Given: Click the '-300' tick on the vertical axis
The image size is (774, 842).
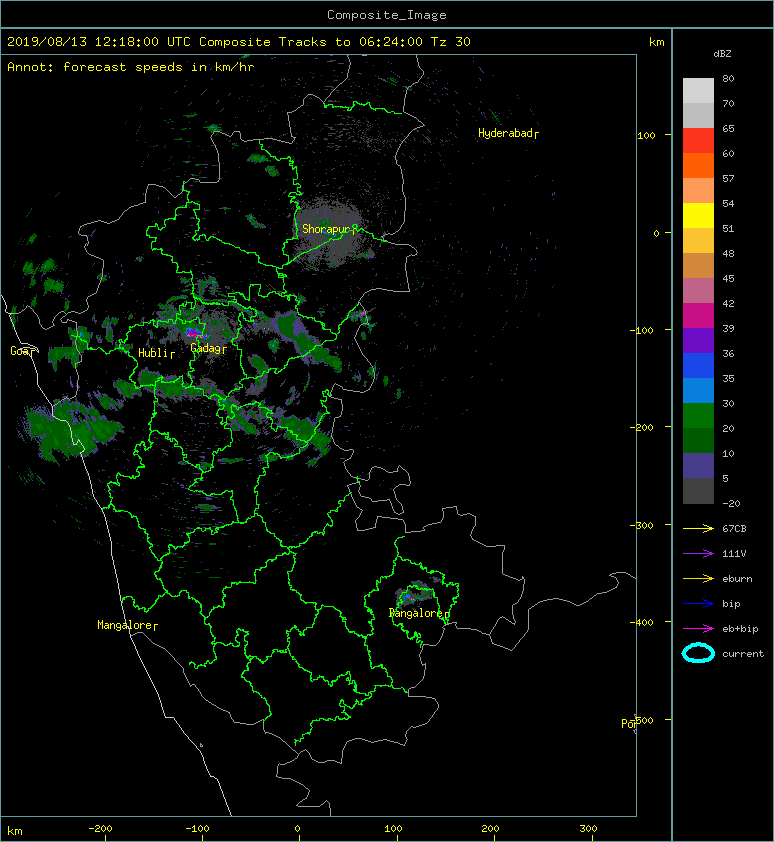Looking at the screenshot, I should pyautogui.click(x=642, y=525).
